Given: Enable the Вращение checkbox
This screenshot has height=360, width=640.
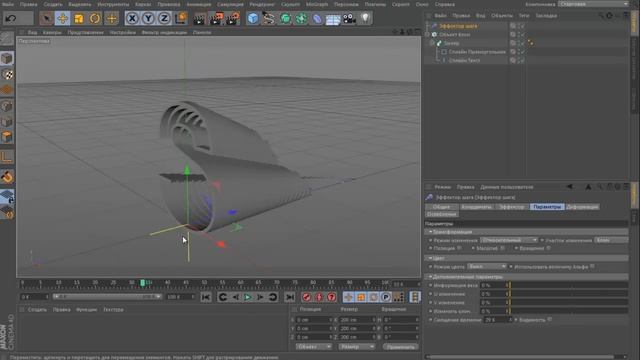Looking at the screenshot, I should [549, 248].
